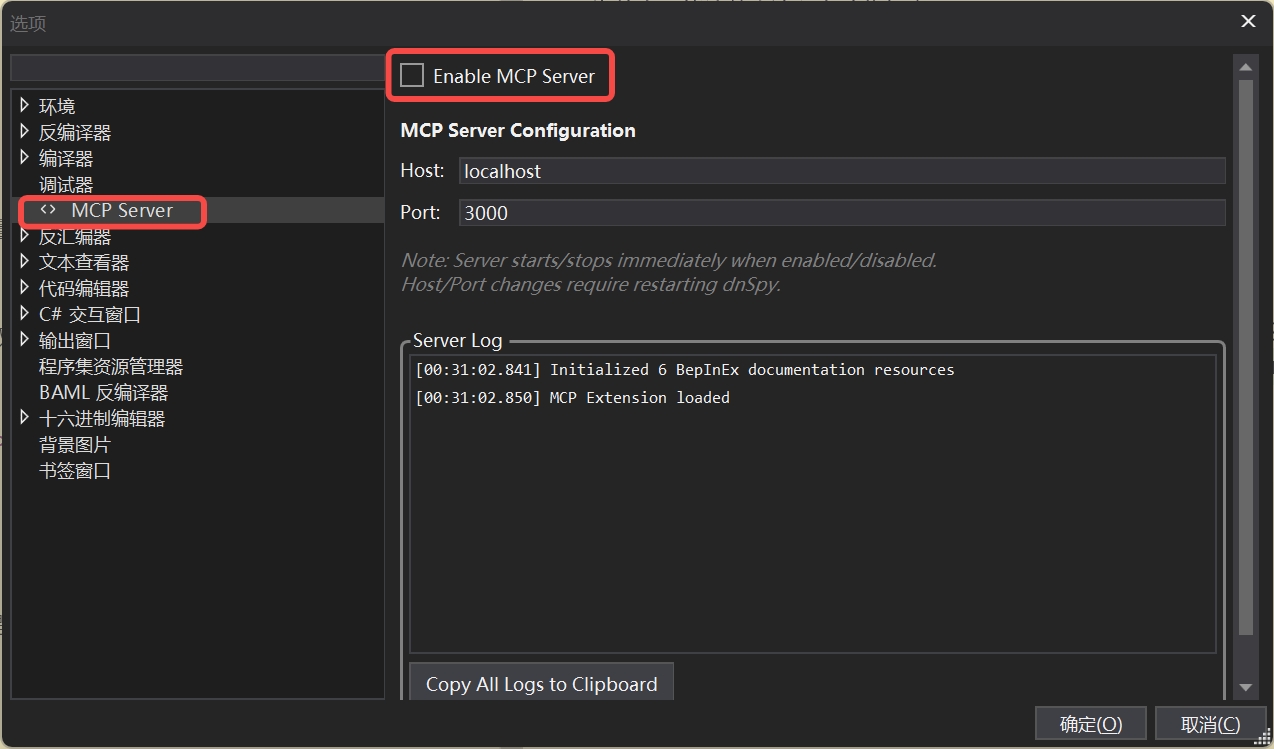Image resolution: width=1274 pixels, height=749 pixels.
Task: Open 程序集资源管理器 settings page
Action: (x=111, y=367)
